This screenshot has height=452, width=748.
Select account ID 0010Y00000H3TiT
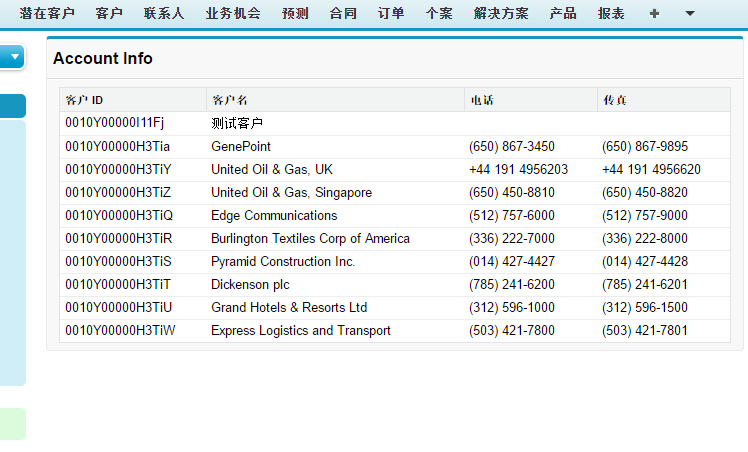(x=118, y=285)
